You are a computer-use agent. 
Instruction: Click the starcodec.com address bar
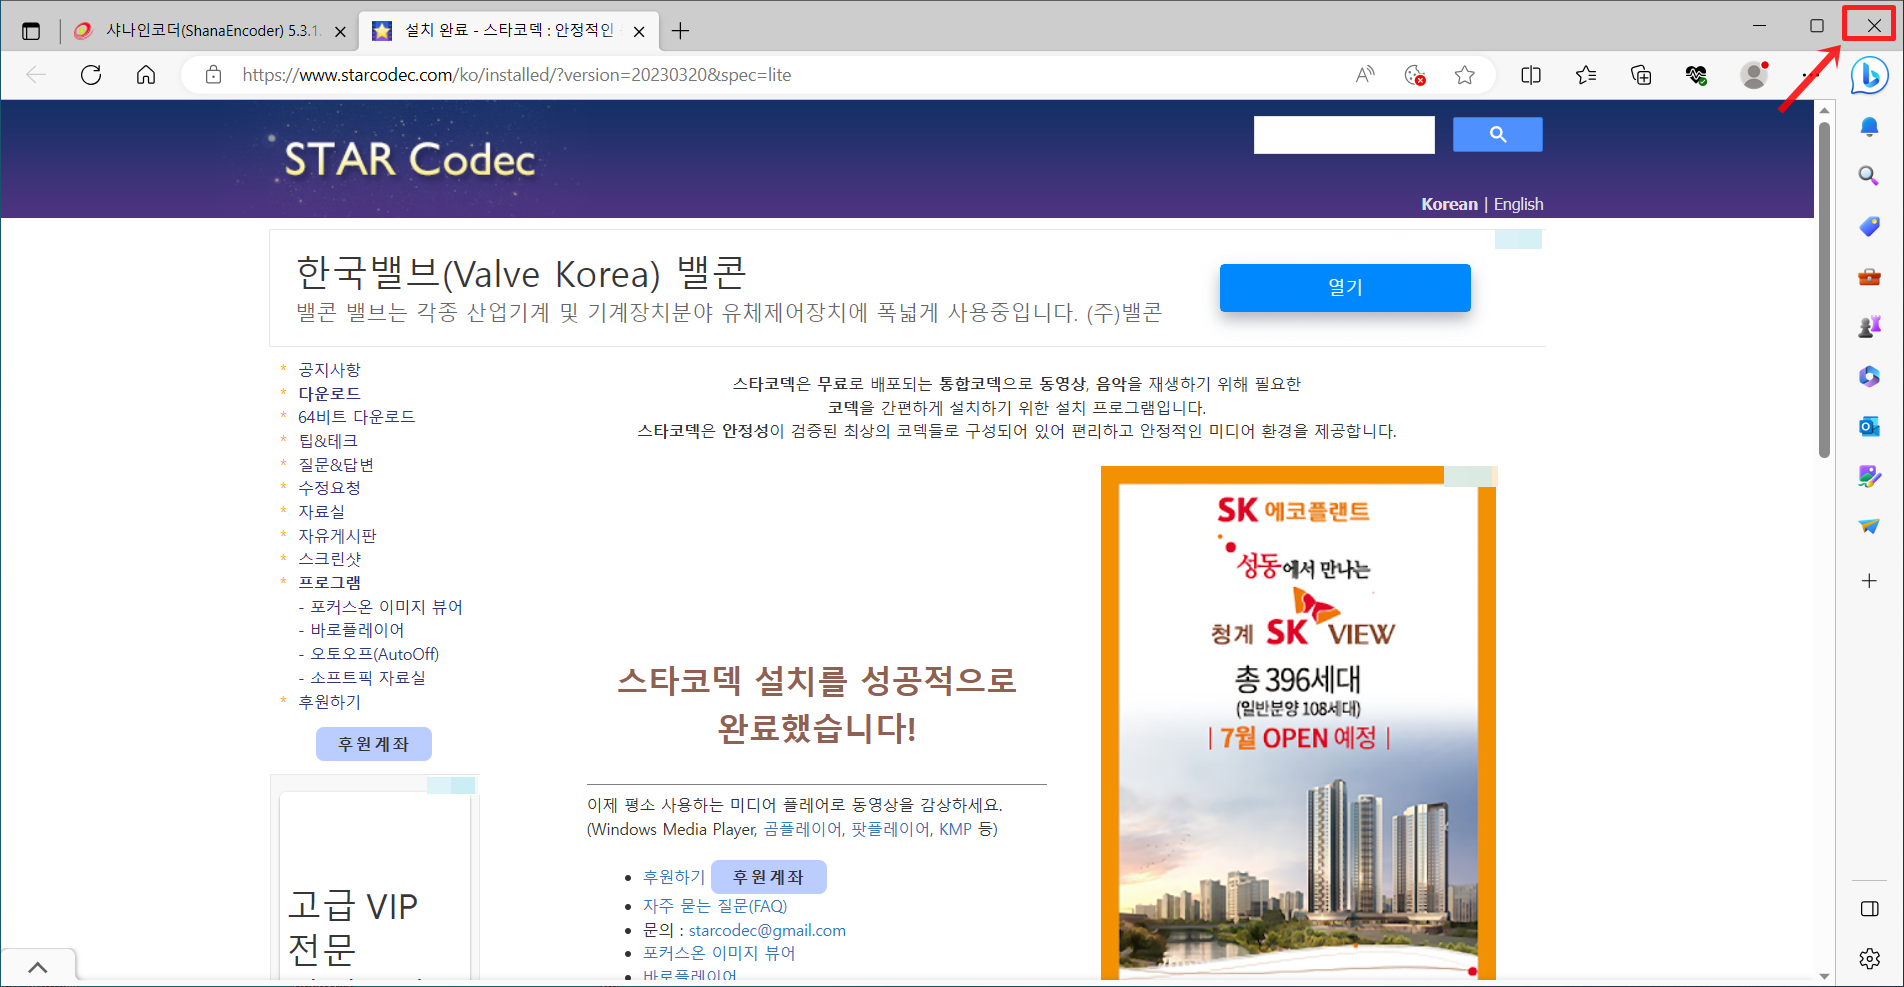click(x=516, y=75)
